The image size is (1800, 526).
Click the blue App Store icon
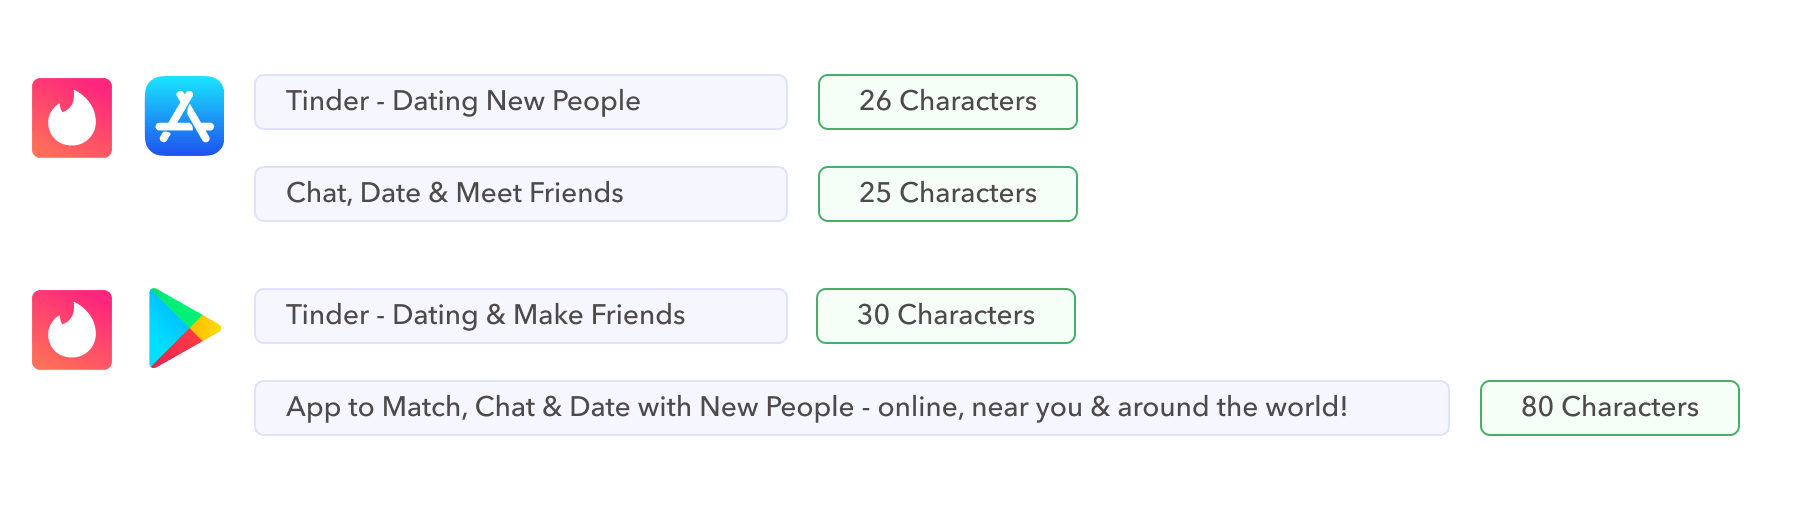coord(184,116)
